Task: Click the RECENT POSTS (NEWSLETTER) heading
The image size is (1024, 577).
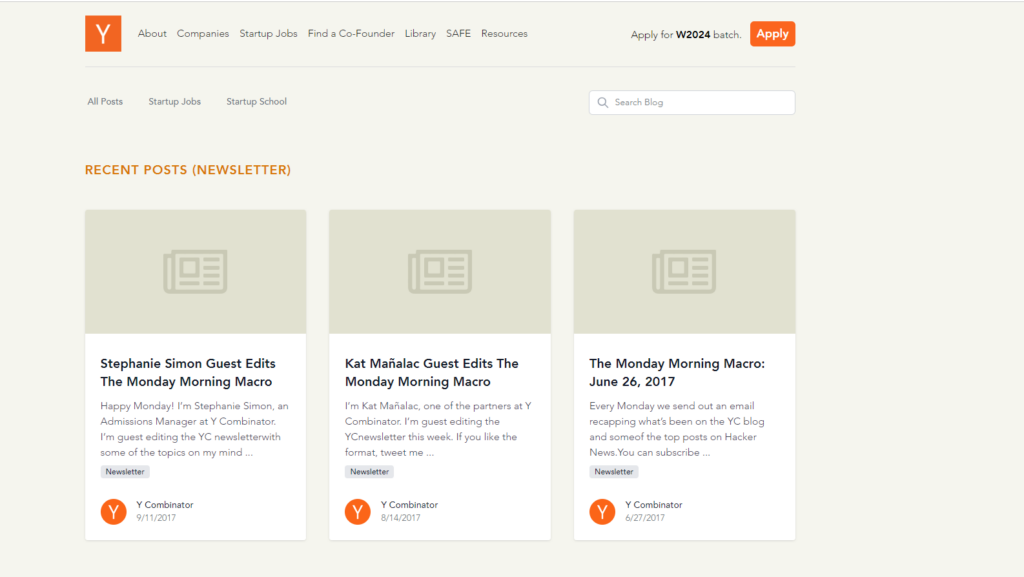Action: pyautogui.click(x=188, y=170)
